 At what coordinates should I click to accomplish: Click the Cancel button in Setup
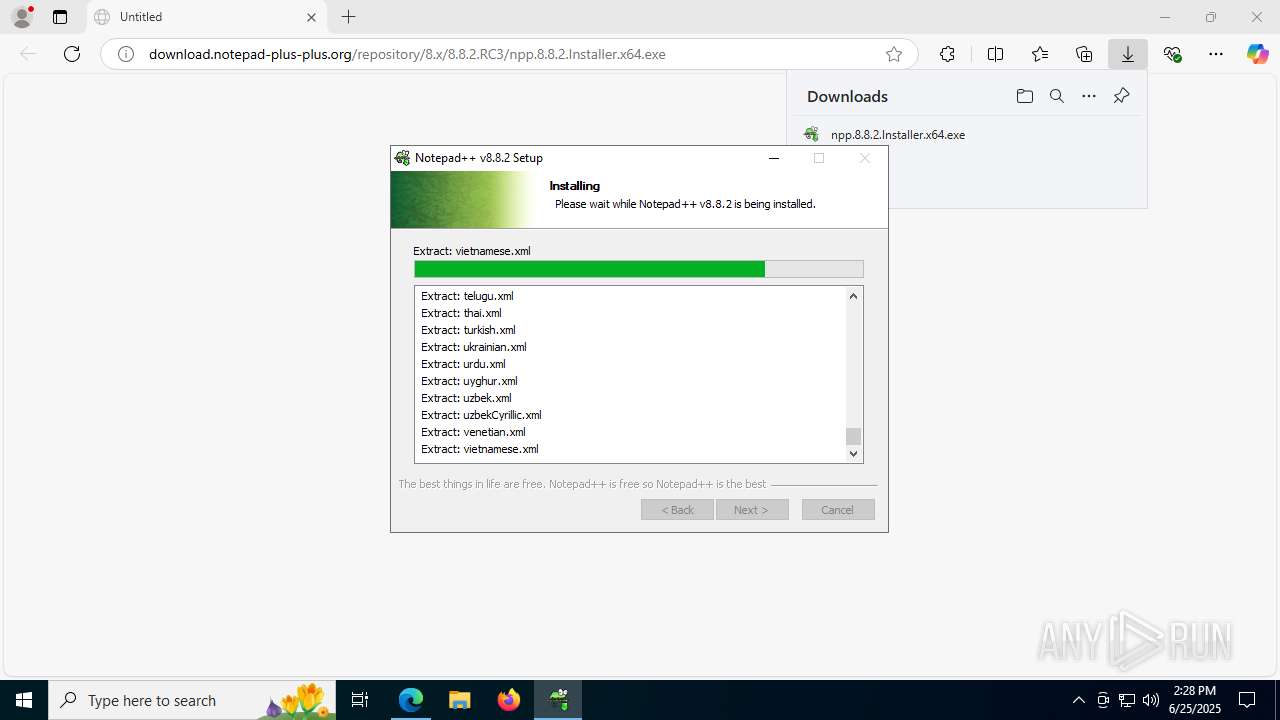click(x=838, y=510)
